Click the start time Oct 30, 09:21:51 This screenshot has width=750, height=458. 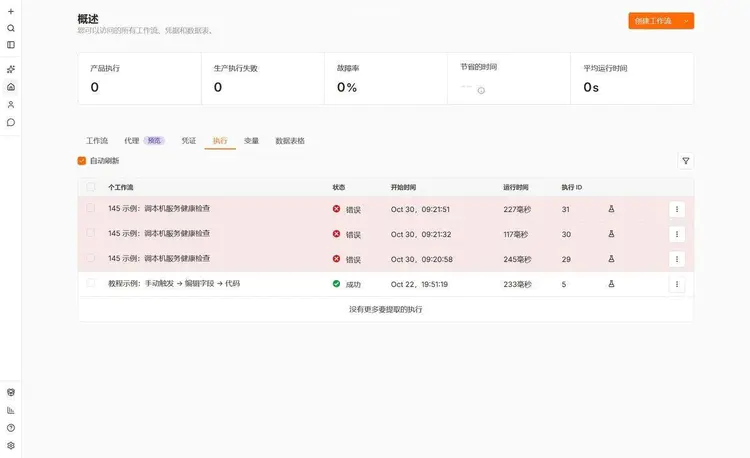[420, 209]
